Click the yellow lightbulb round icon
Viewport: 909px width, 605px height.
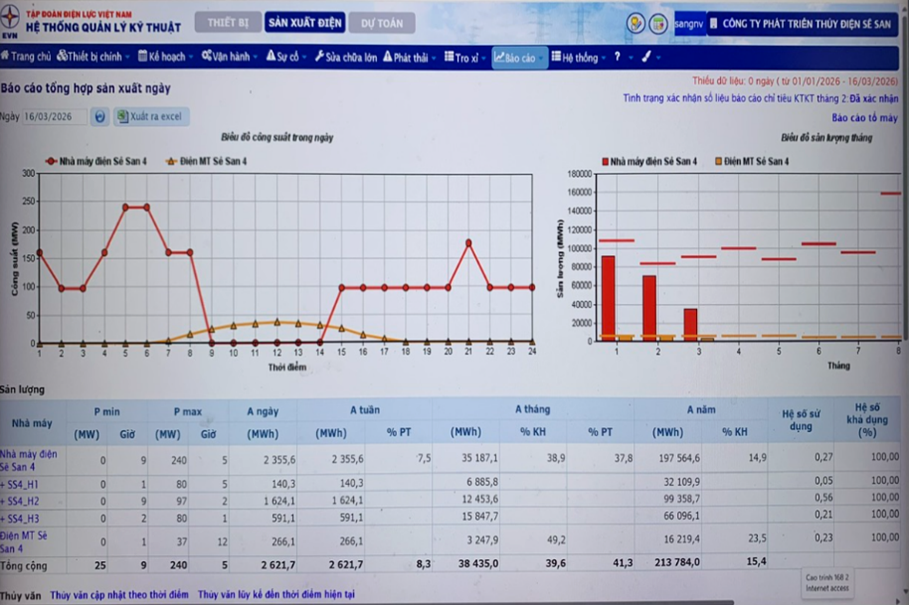point(636,23)
